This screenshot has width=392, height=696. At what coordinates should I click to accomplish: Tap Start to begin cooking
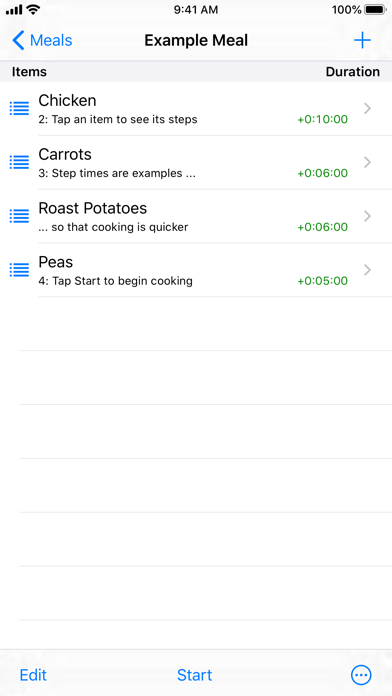coord(194,675)
